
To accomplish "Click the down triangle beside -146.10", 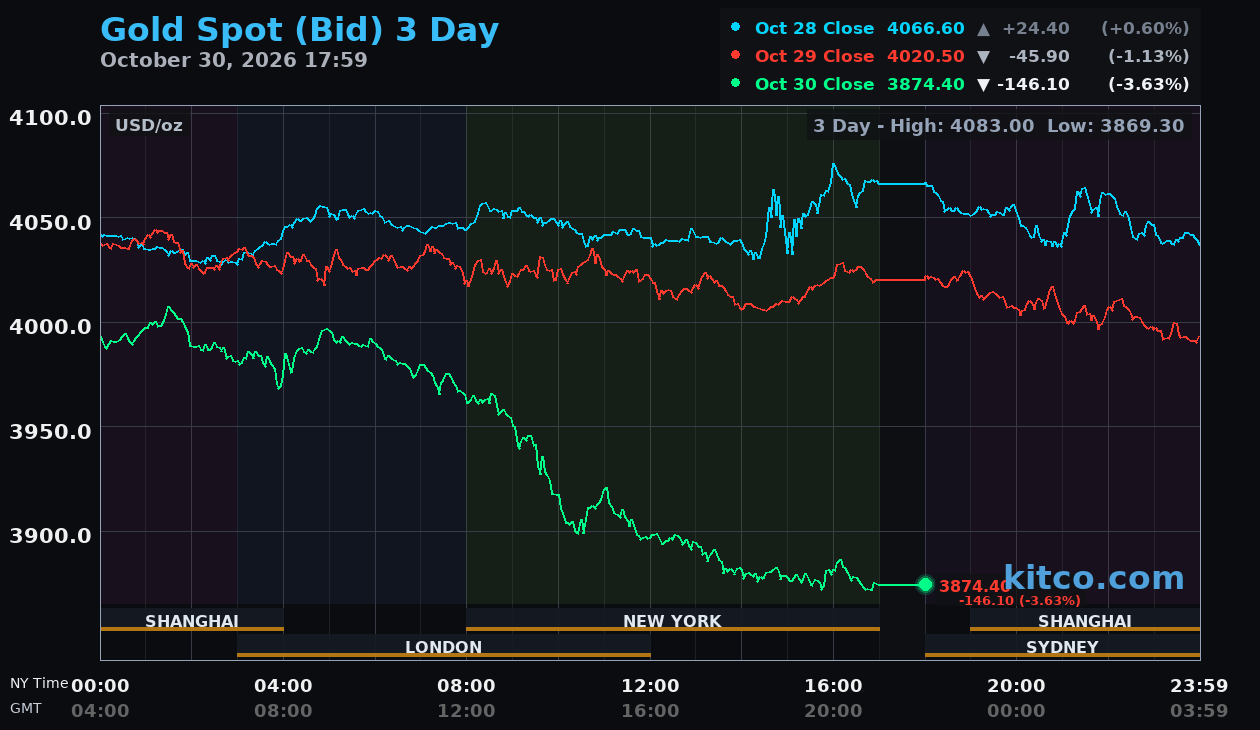I will (983, 85).
